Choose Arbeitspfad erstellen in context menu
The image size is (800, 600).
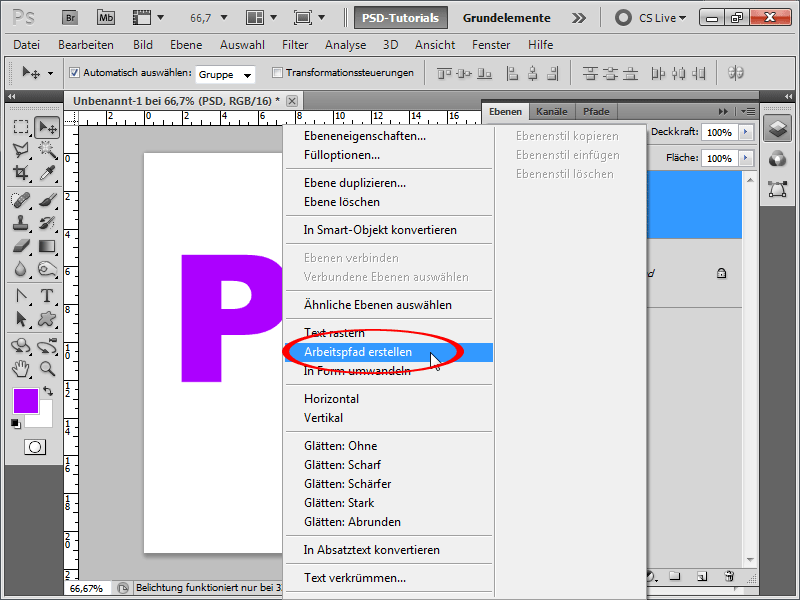[389, 352]
